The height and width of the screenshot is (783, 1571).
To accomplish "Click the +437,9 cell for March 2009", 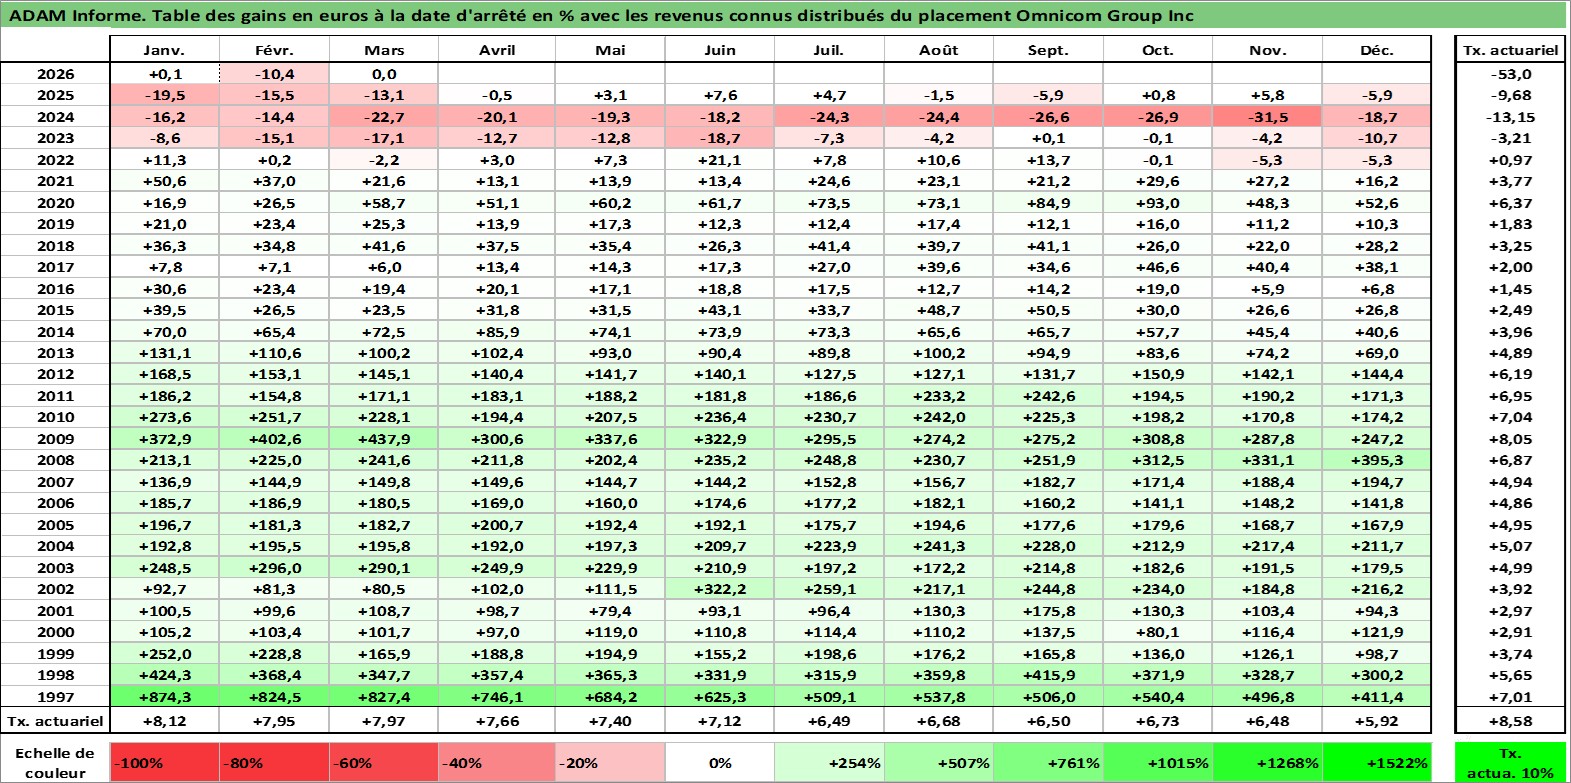I will [x=384, y=439].
